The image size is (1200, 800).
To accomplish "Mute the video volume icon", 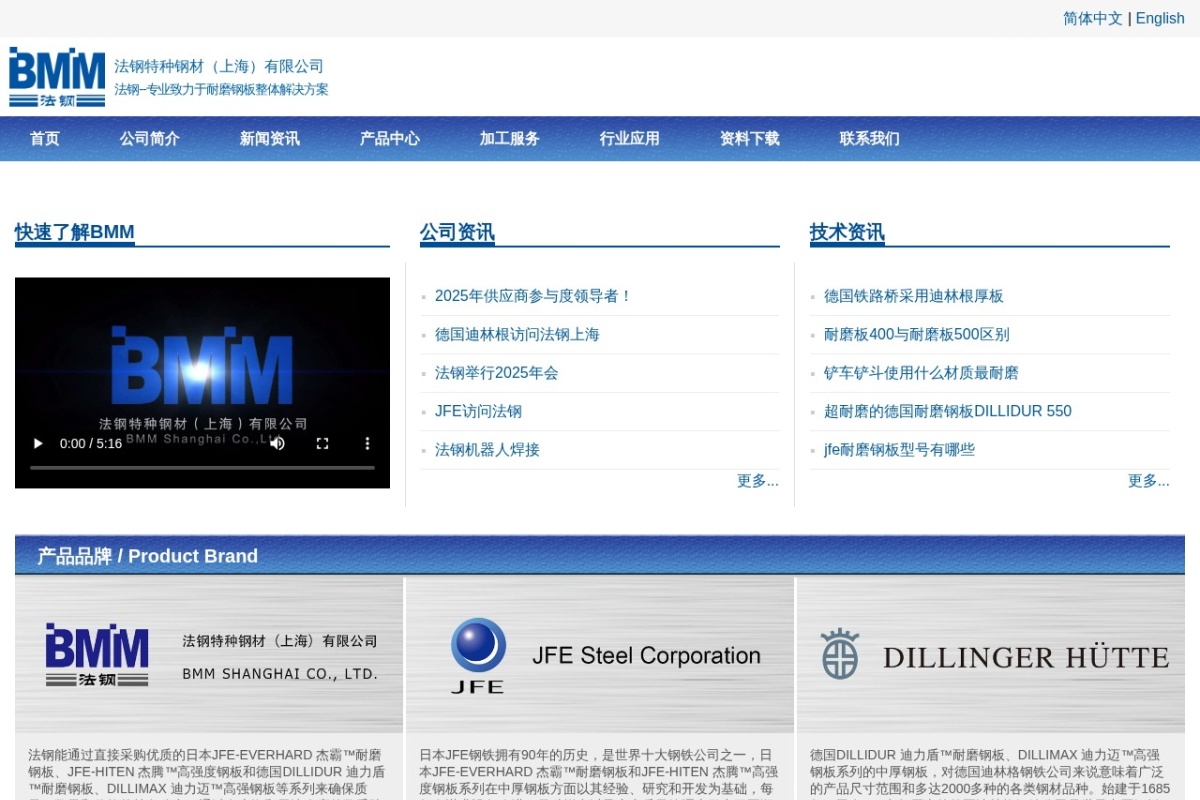I will 278,443.
